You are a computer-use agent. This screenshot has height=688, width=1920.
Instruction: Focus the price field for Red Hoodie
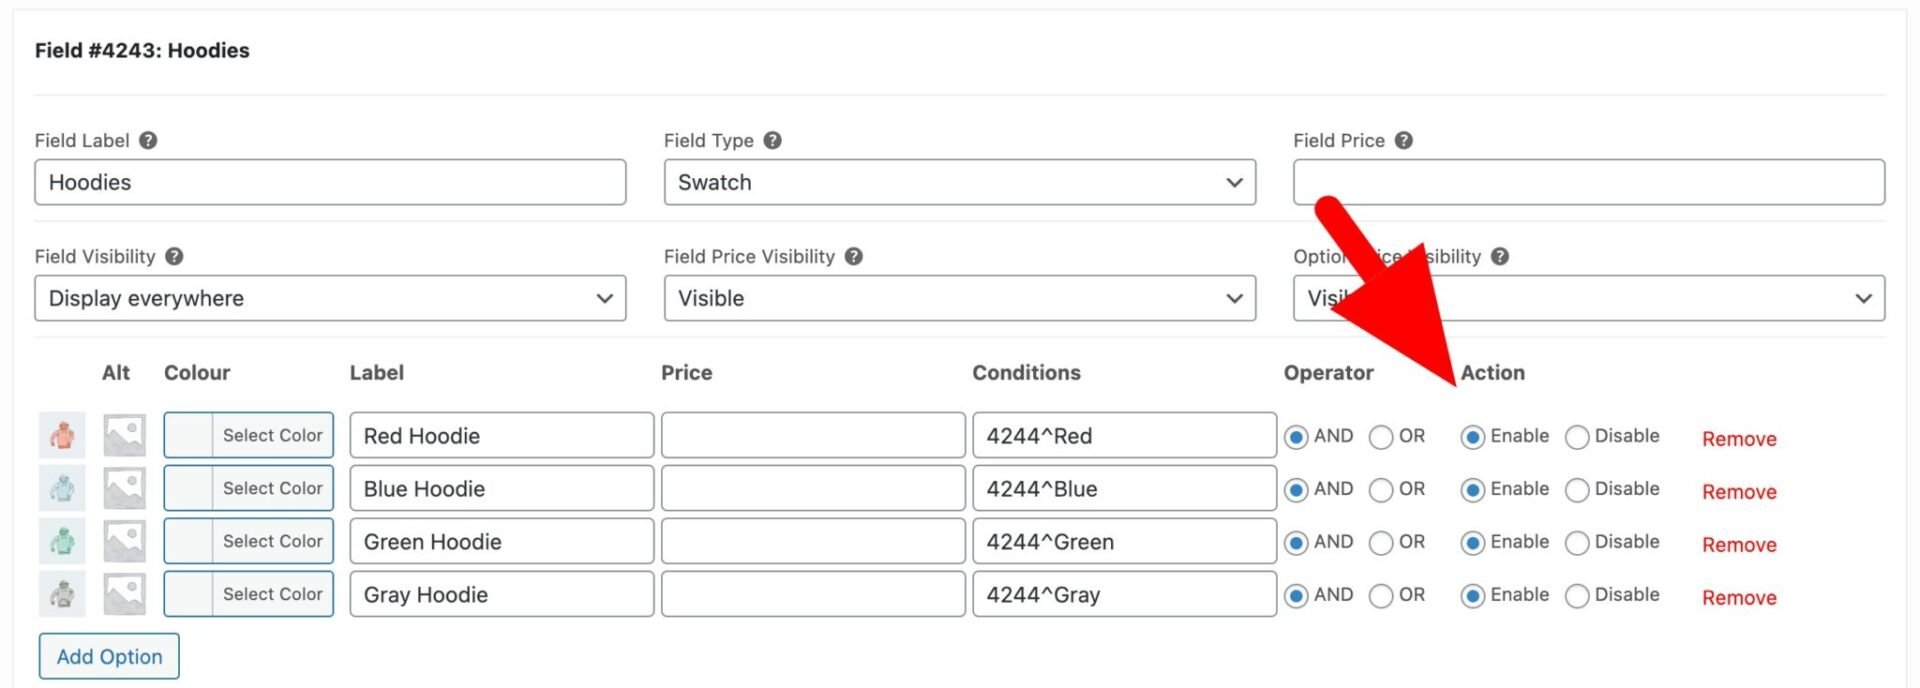pyautogui.click(x=813, y=435)
